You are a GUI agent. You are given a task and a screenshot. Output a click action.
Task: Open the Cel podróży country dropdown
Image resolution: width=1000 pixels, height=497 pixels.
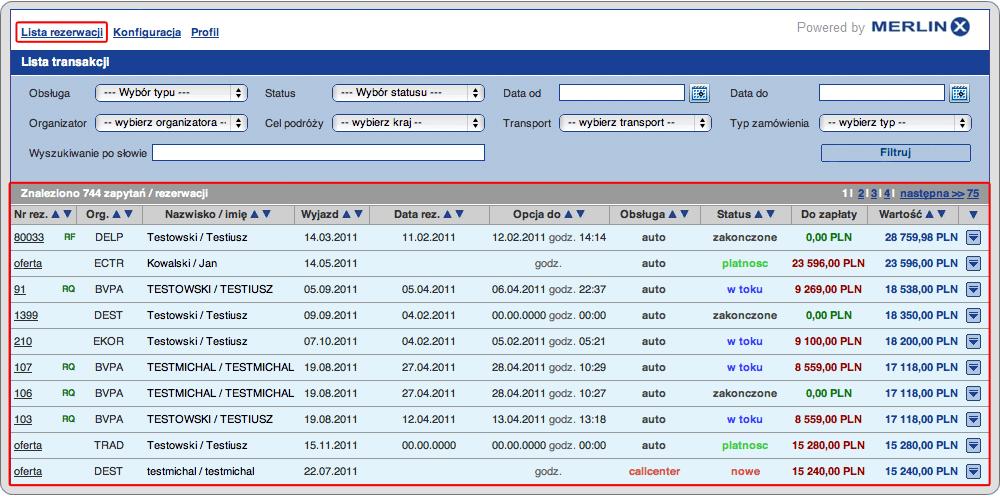pyautogui.click(x=408, y=123)
